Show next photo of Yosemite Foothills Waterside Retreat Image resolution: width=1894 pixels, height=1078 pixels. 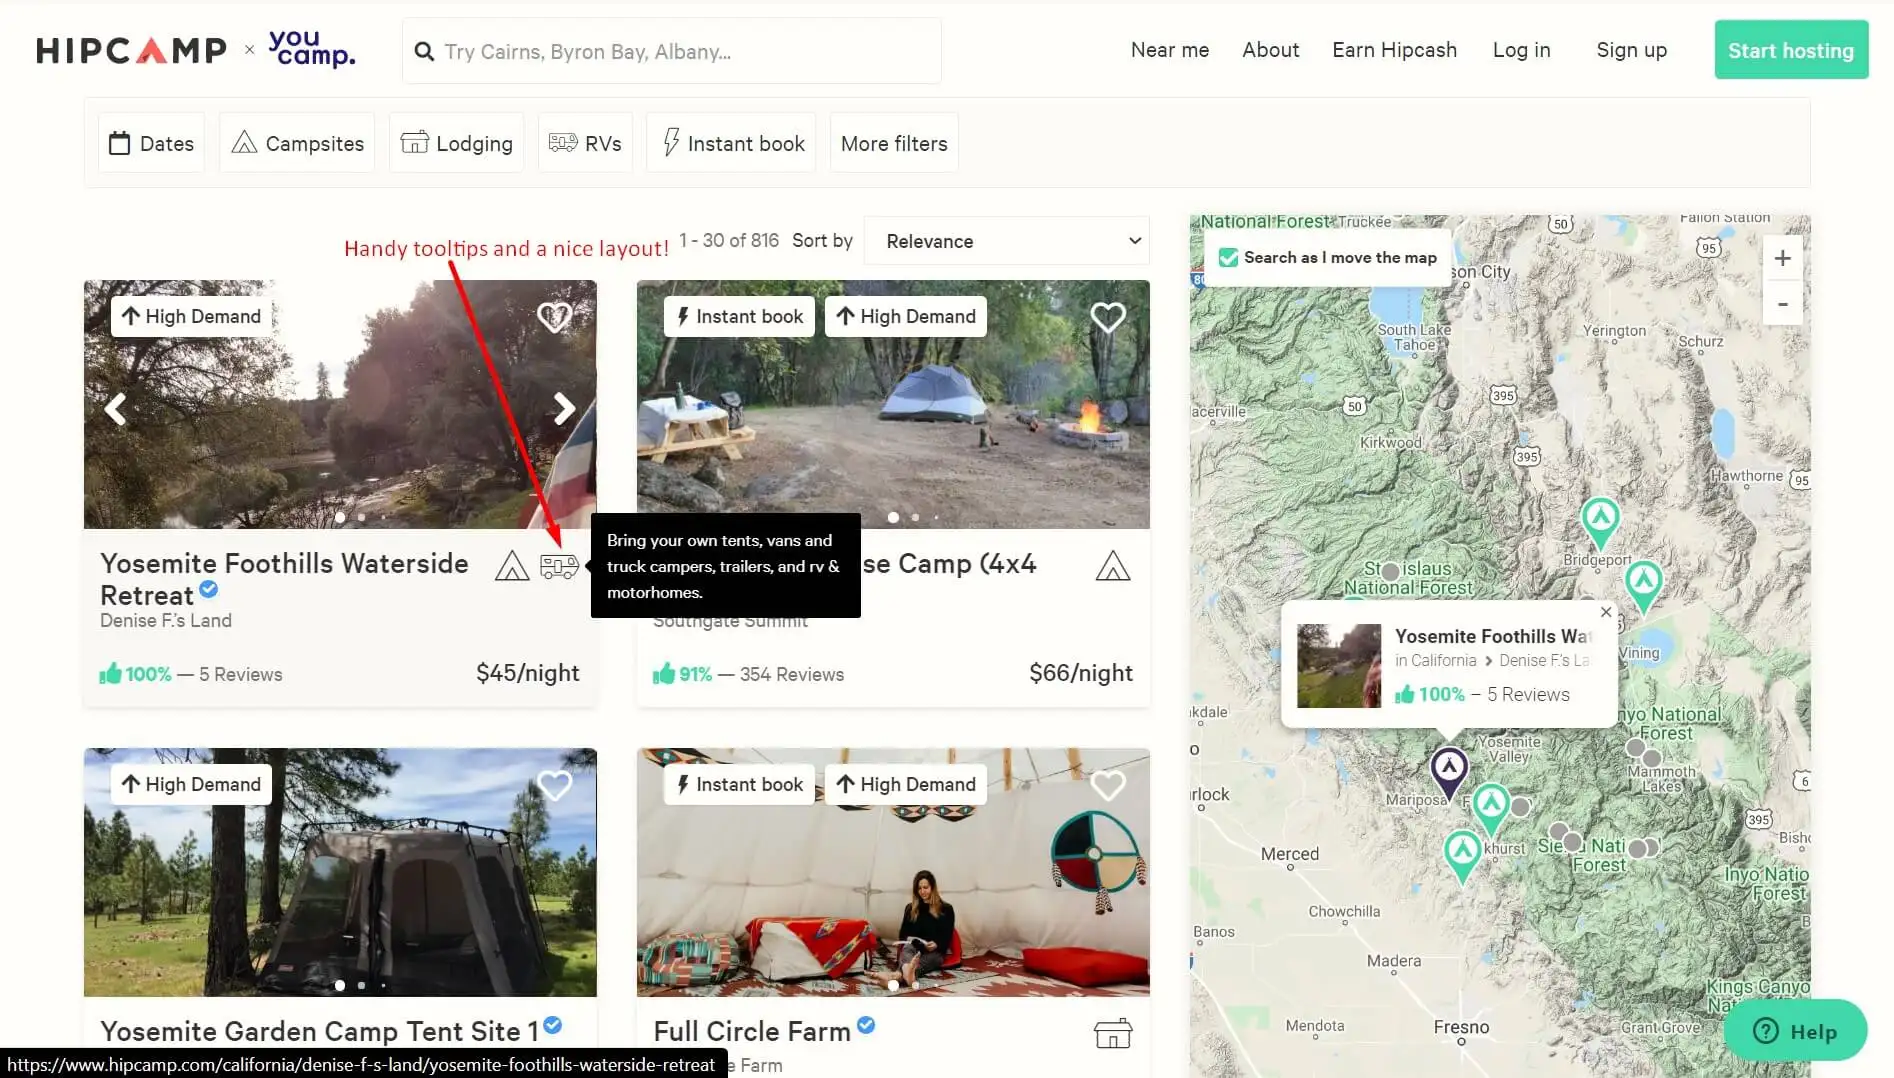click(x=565, y=408)
